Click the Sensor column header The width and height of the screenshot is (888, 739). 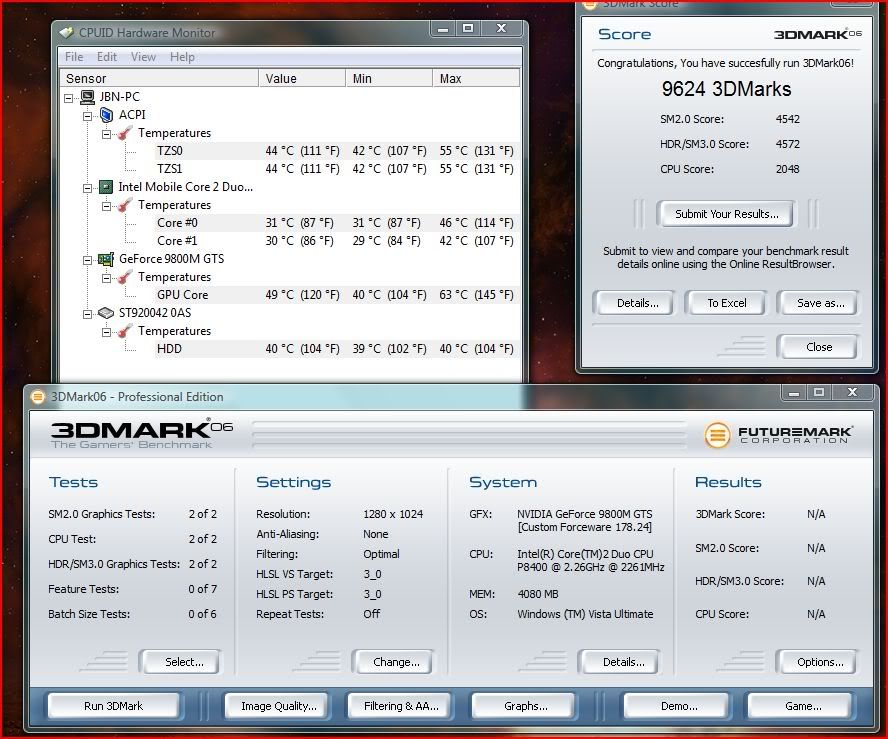coord(159,78)
